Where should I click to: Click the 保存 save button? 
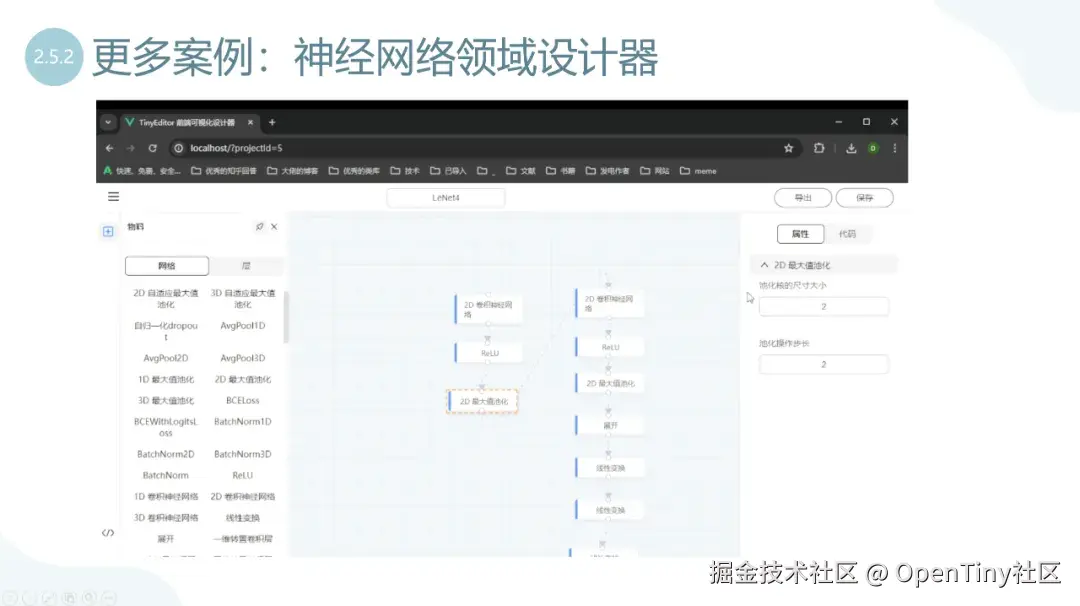(864, 197)
